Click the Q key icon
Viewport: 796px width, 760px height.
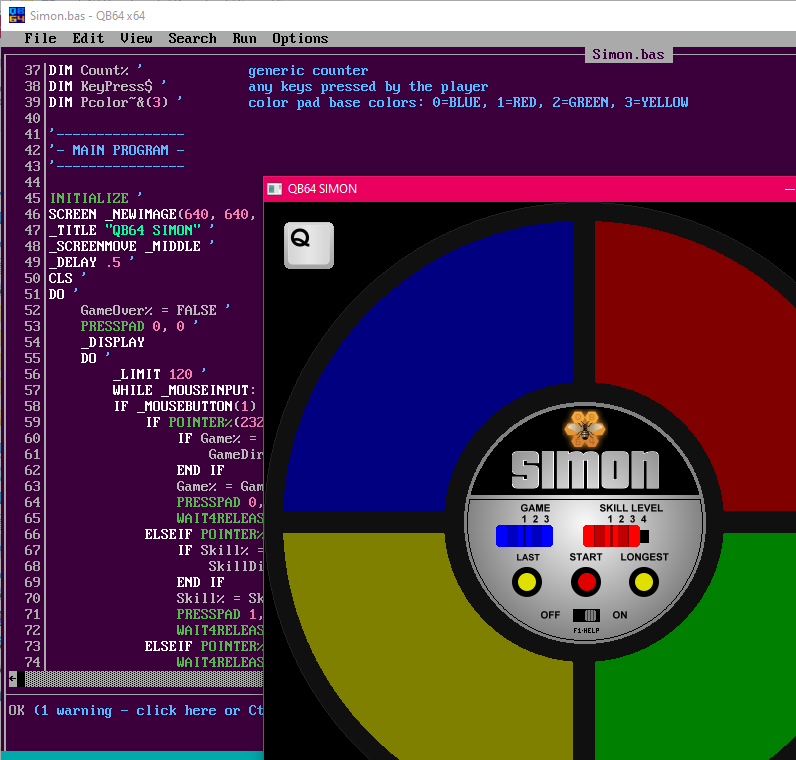[x=308, y=245]
